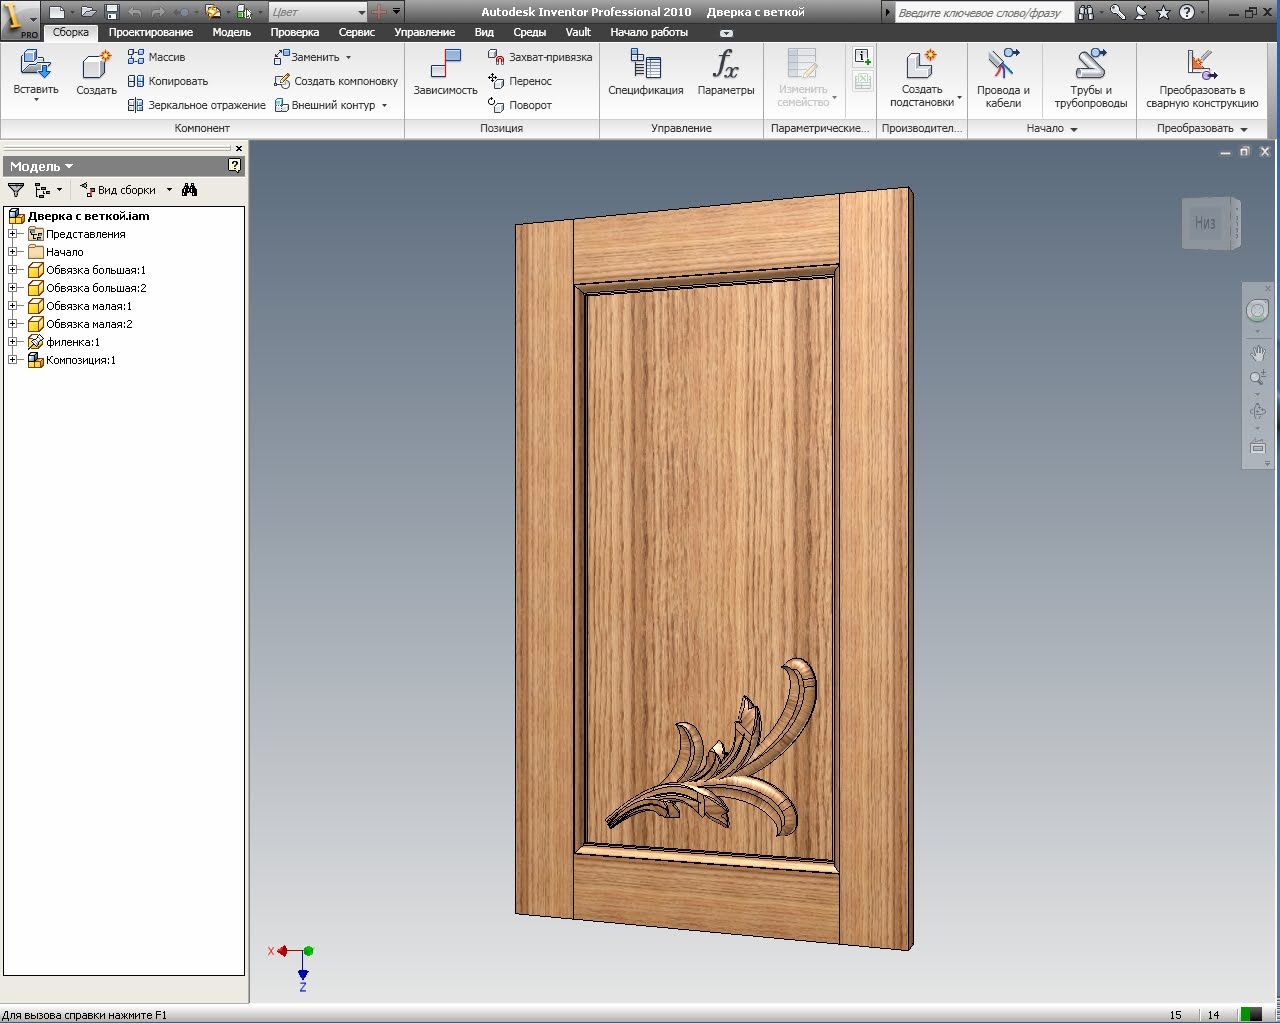Switch to the Управление ribbon tab
Screen dimensions: 1280x1024
pos(425,32)
